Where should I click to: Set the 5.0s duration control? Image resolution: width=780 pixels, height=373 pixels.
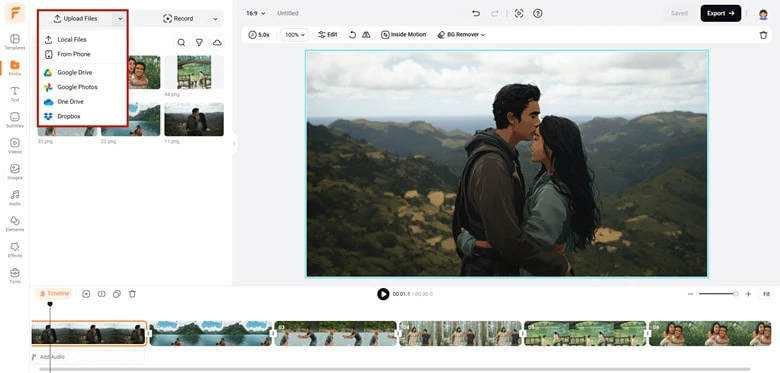pyautogui.click(x=259, y=35)
